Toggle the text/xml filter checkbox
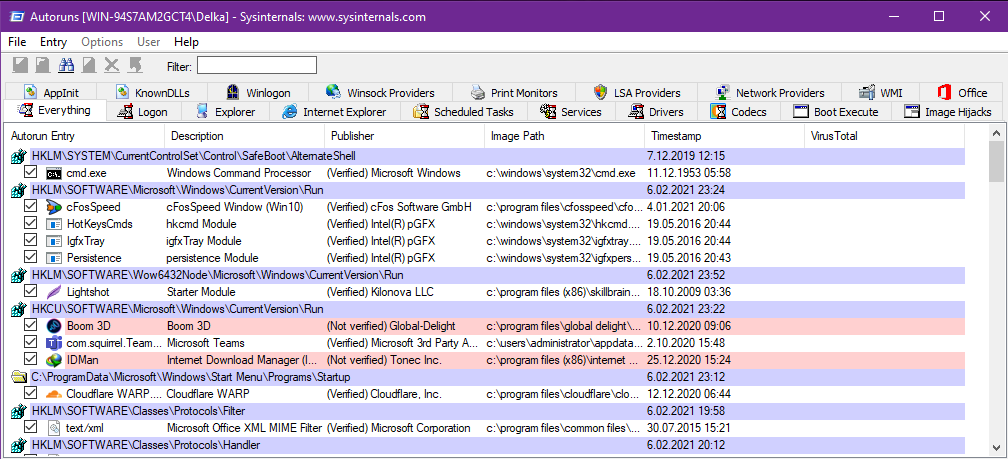The height and width of the screenshot is (459, 1008). 30,428
